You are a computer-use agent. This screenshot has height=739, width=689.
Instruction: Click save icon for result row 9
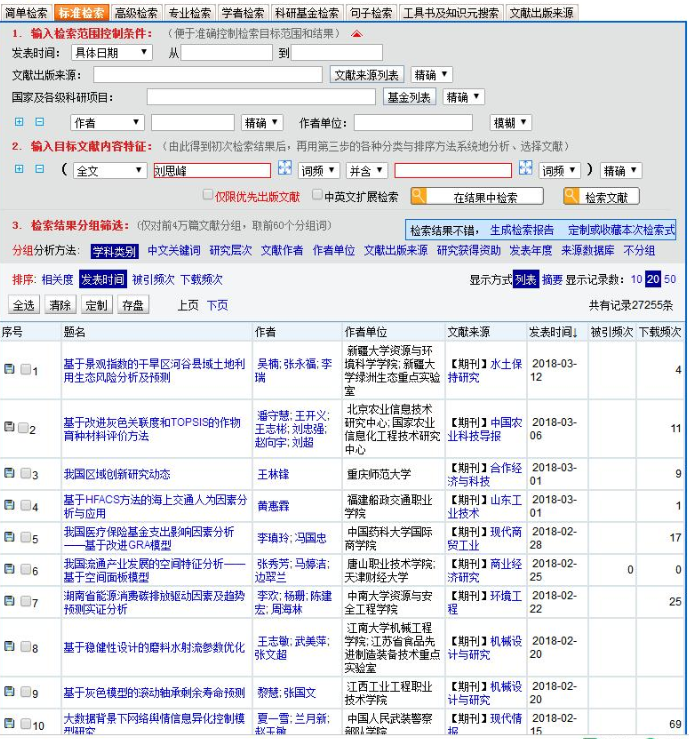click(9, 691)
